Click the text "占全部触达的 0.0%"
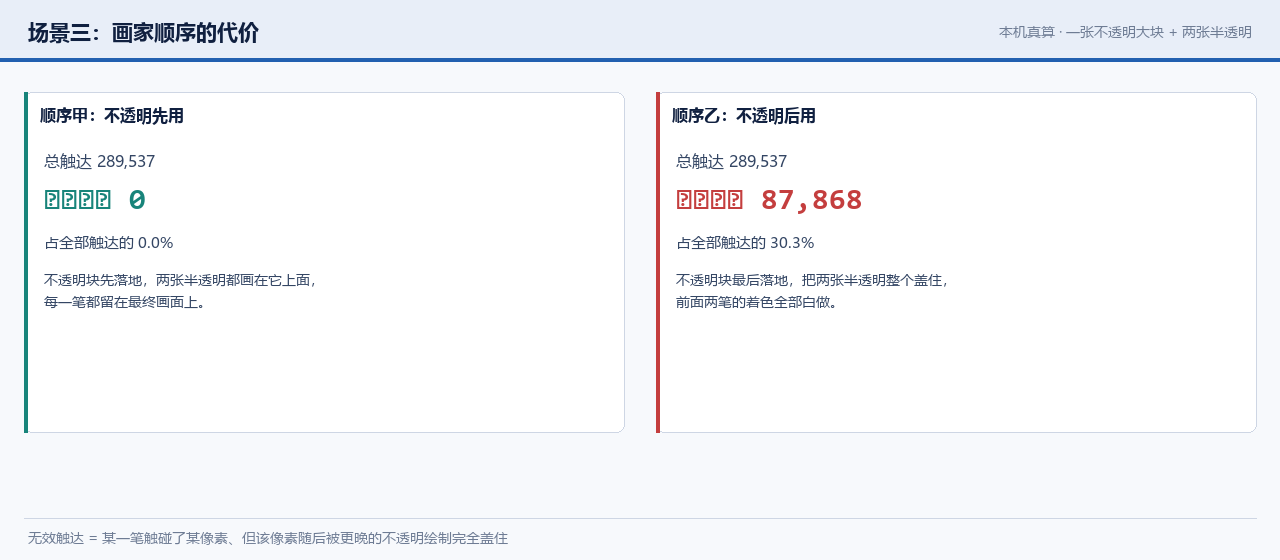This screenshot has height=560, width=1280. click(x=109, y=243)
